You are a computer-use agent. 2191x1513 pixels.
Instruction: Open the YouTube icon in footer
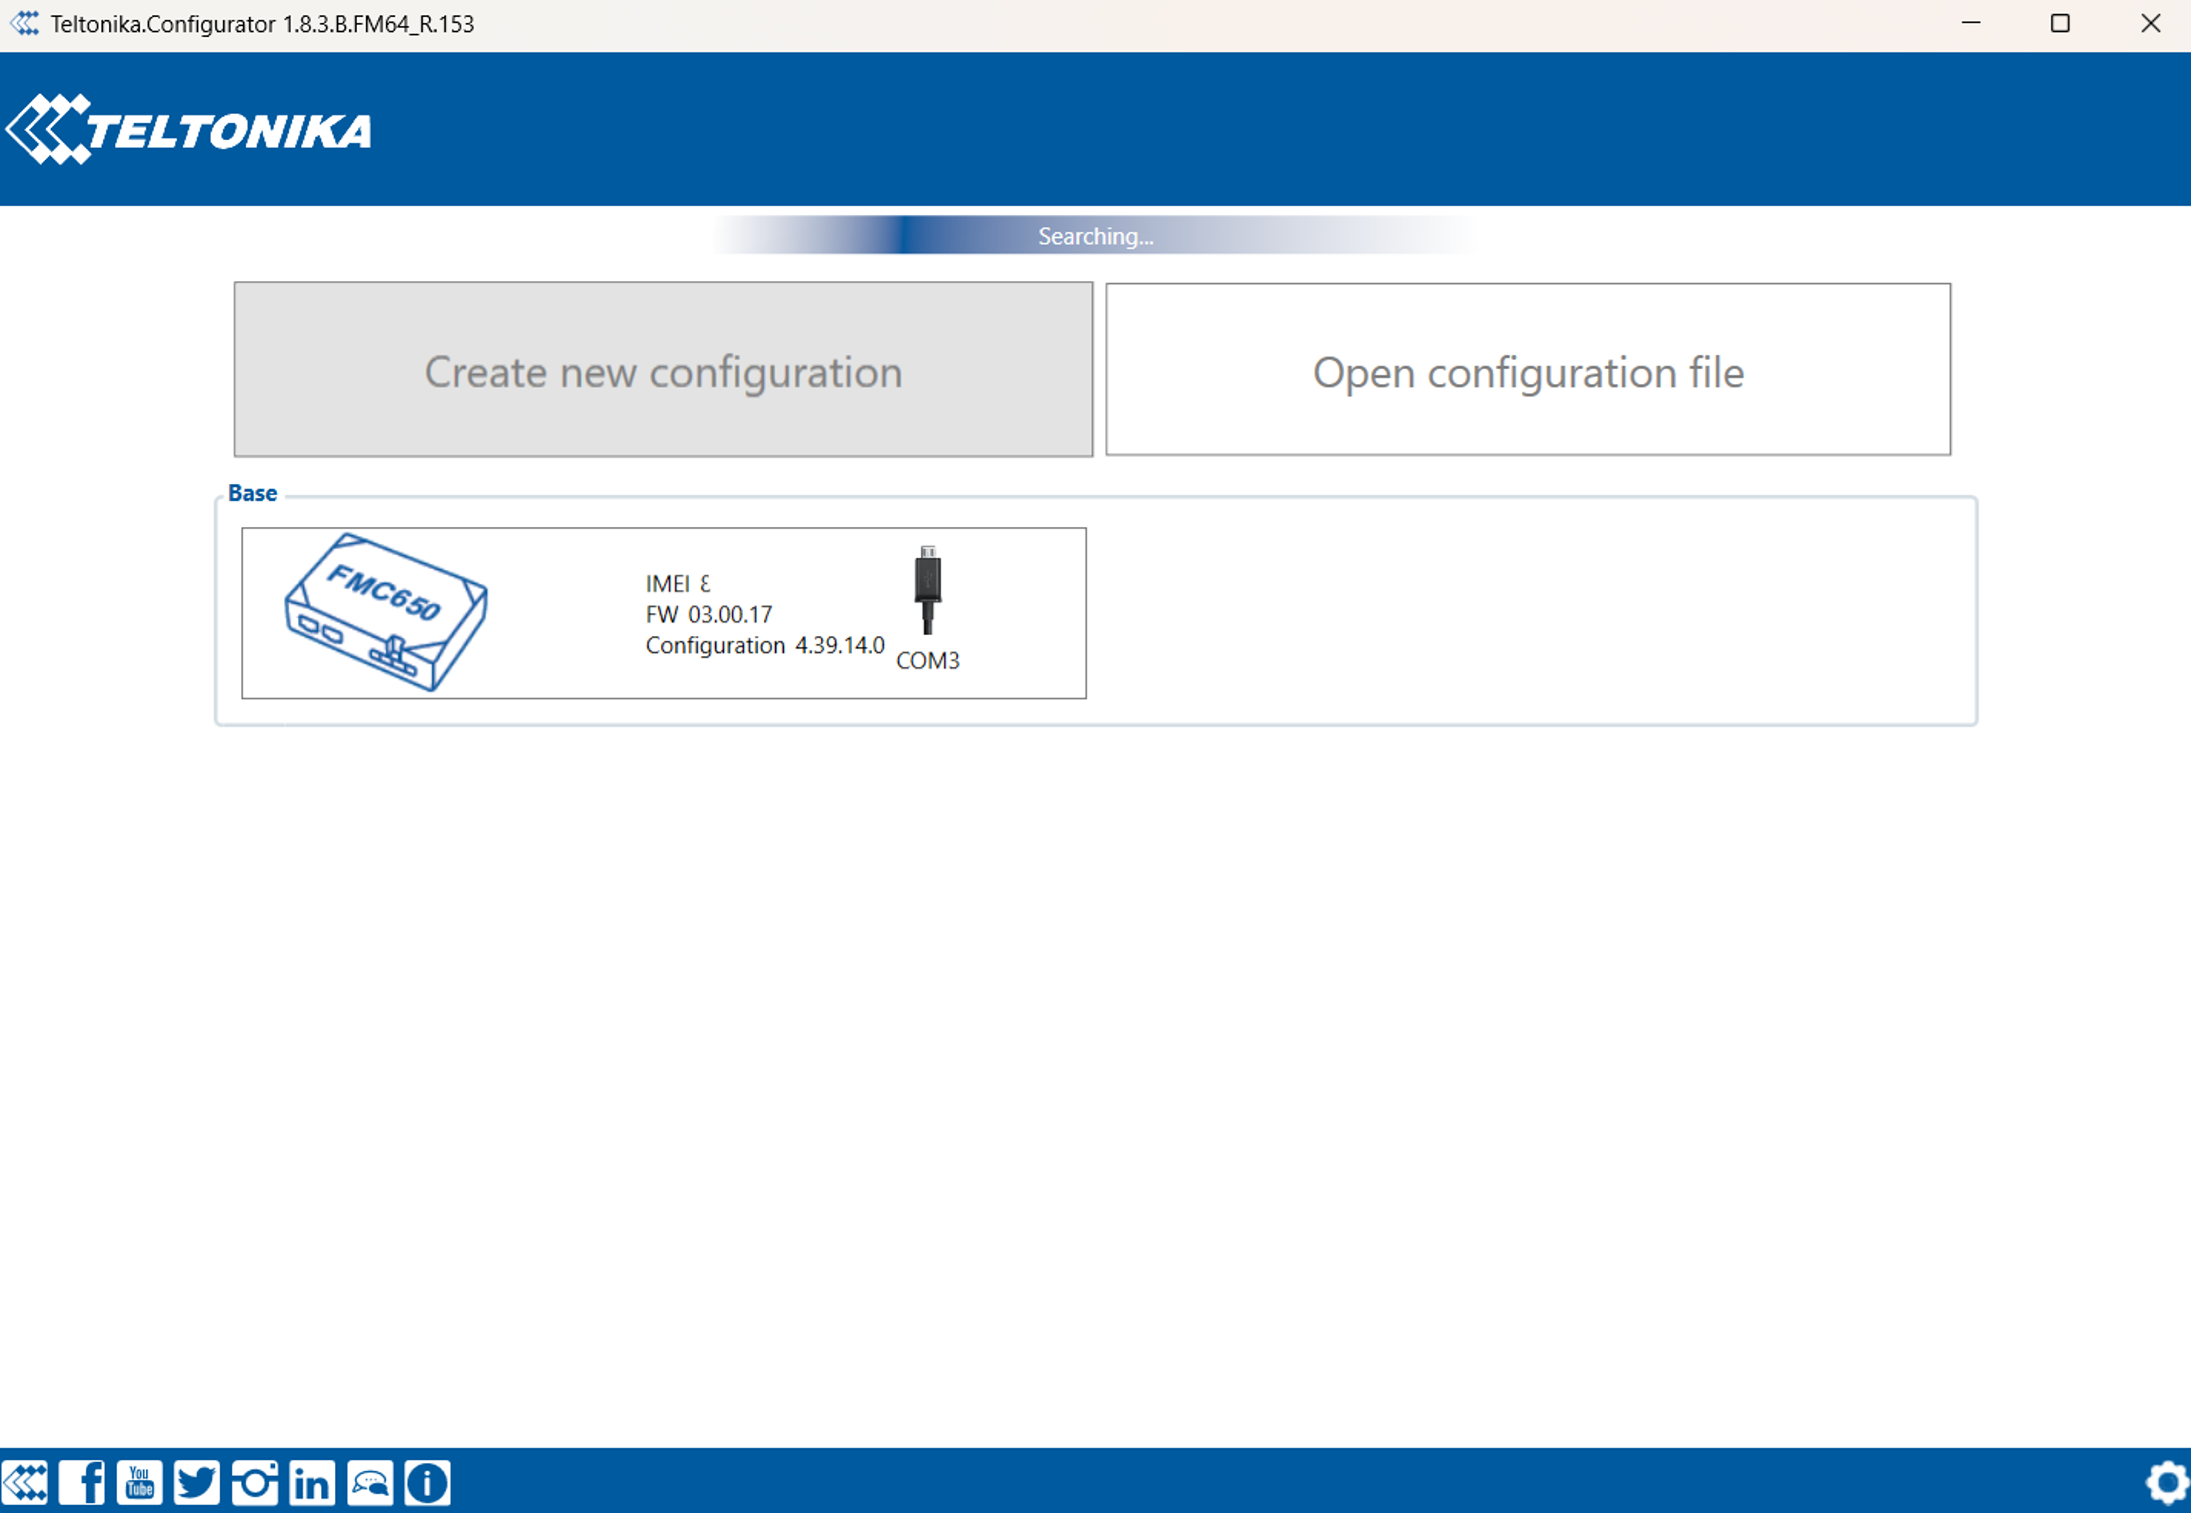coord(139,1482)
